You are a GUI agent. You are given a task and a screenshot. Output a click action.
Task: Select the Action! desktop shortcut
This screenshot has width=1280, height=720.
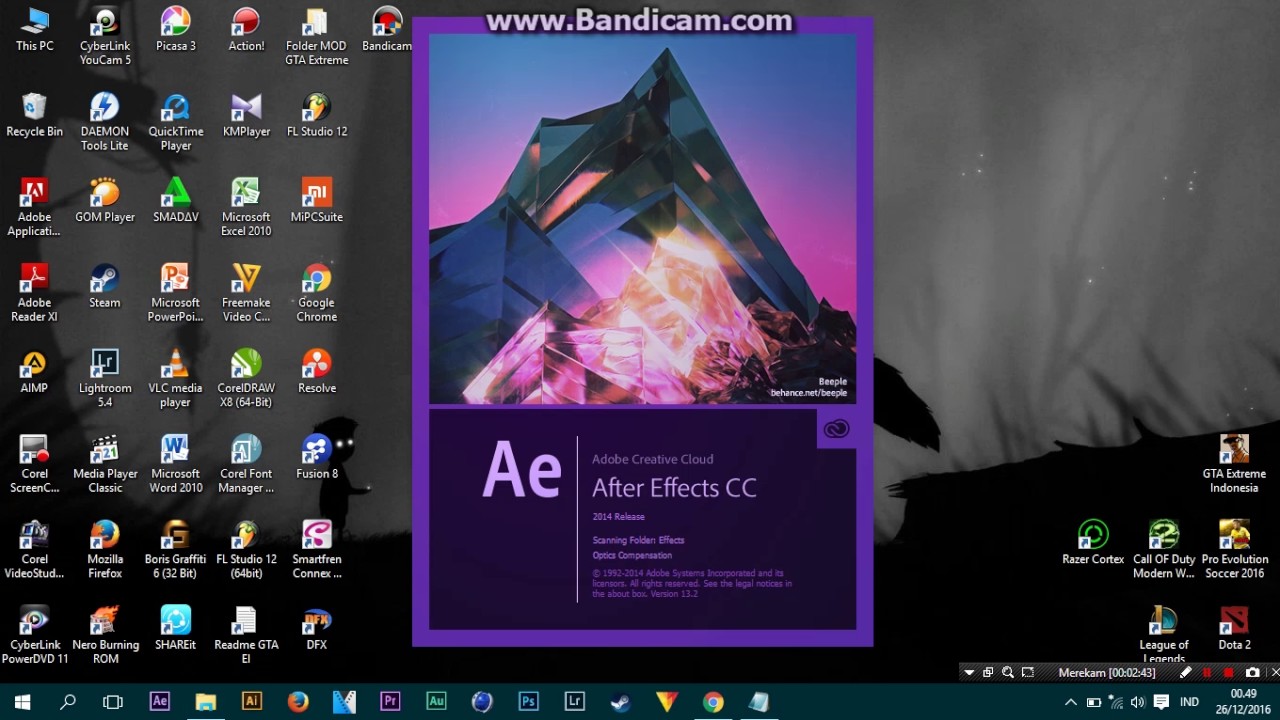(x=246, y=30)
